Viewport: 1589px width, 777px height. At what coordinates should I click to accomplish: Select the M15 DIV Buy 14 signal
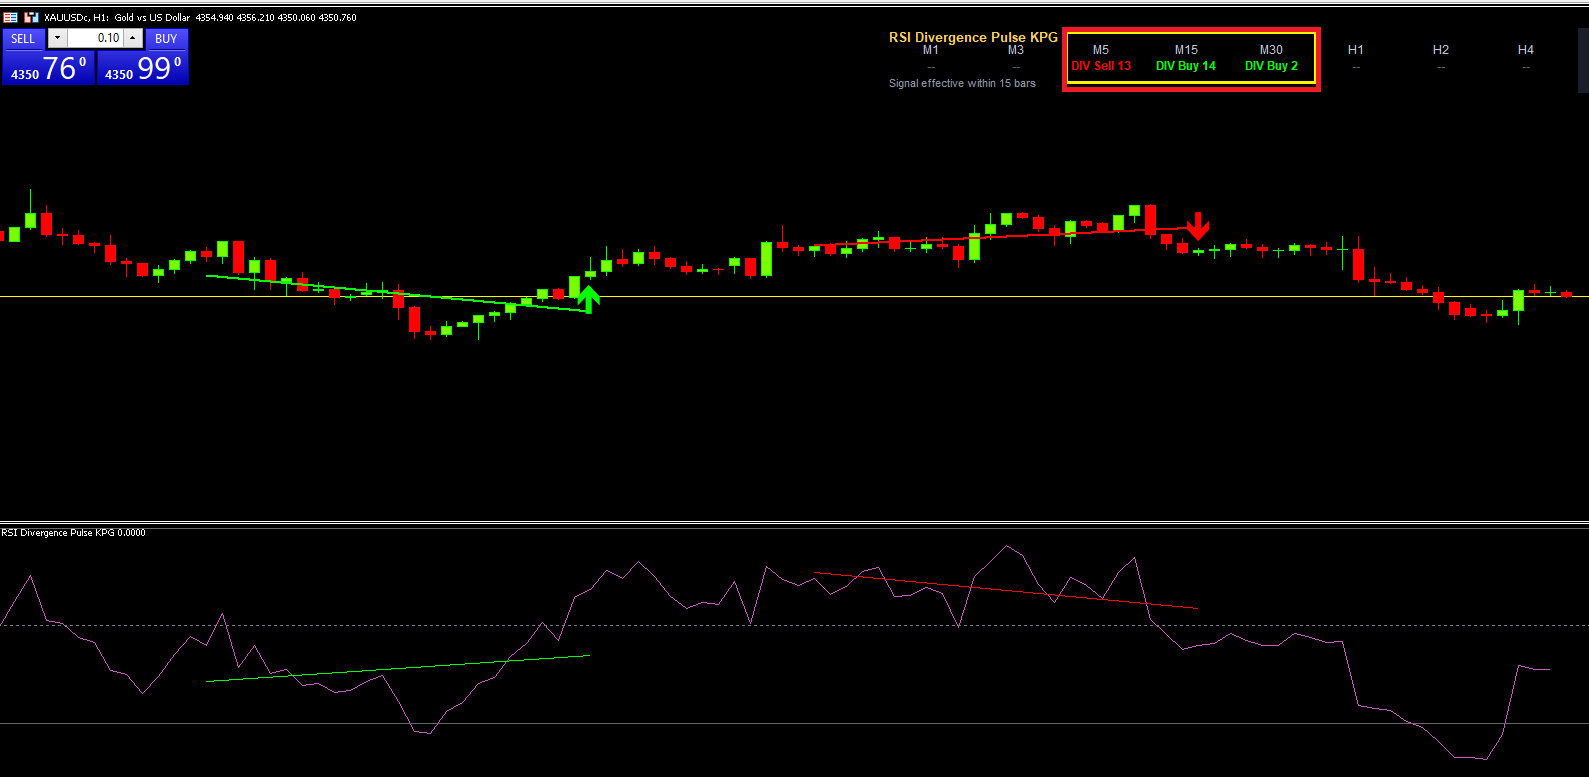(1186, 58)
